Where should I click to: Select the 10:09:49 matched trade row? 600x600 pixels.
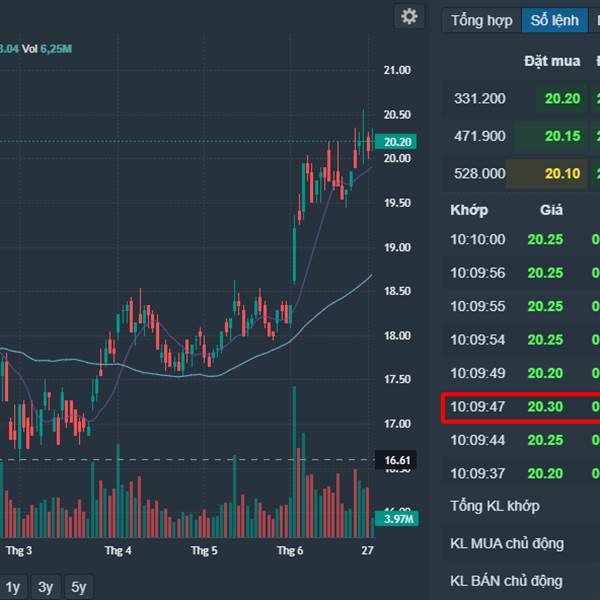(x=522, y=373)
